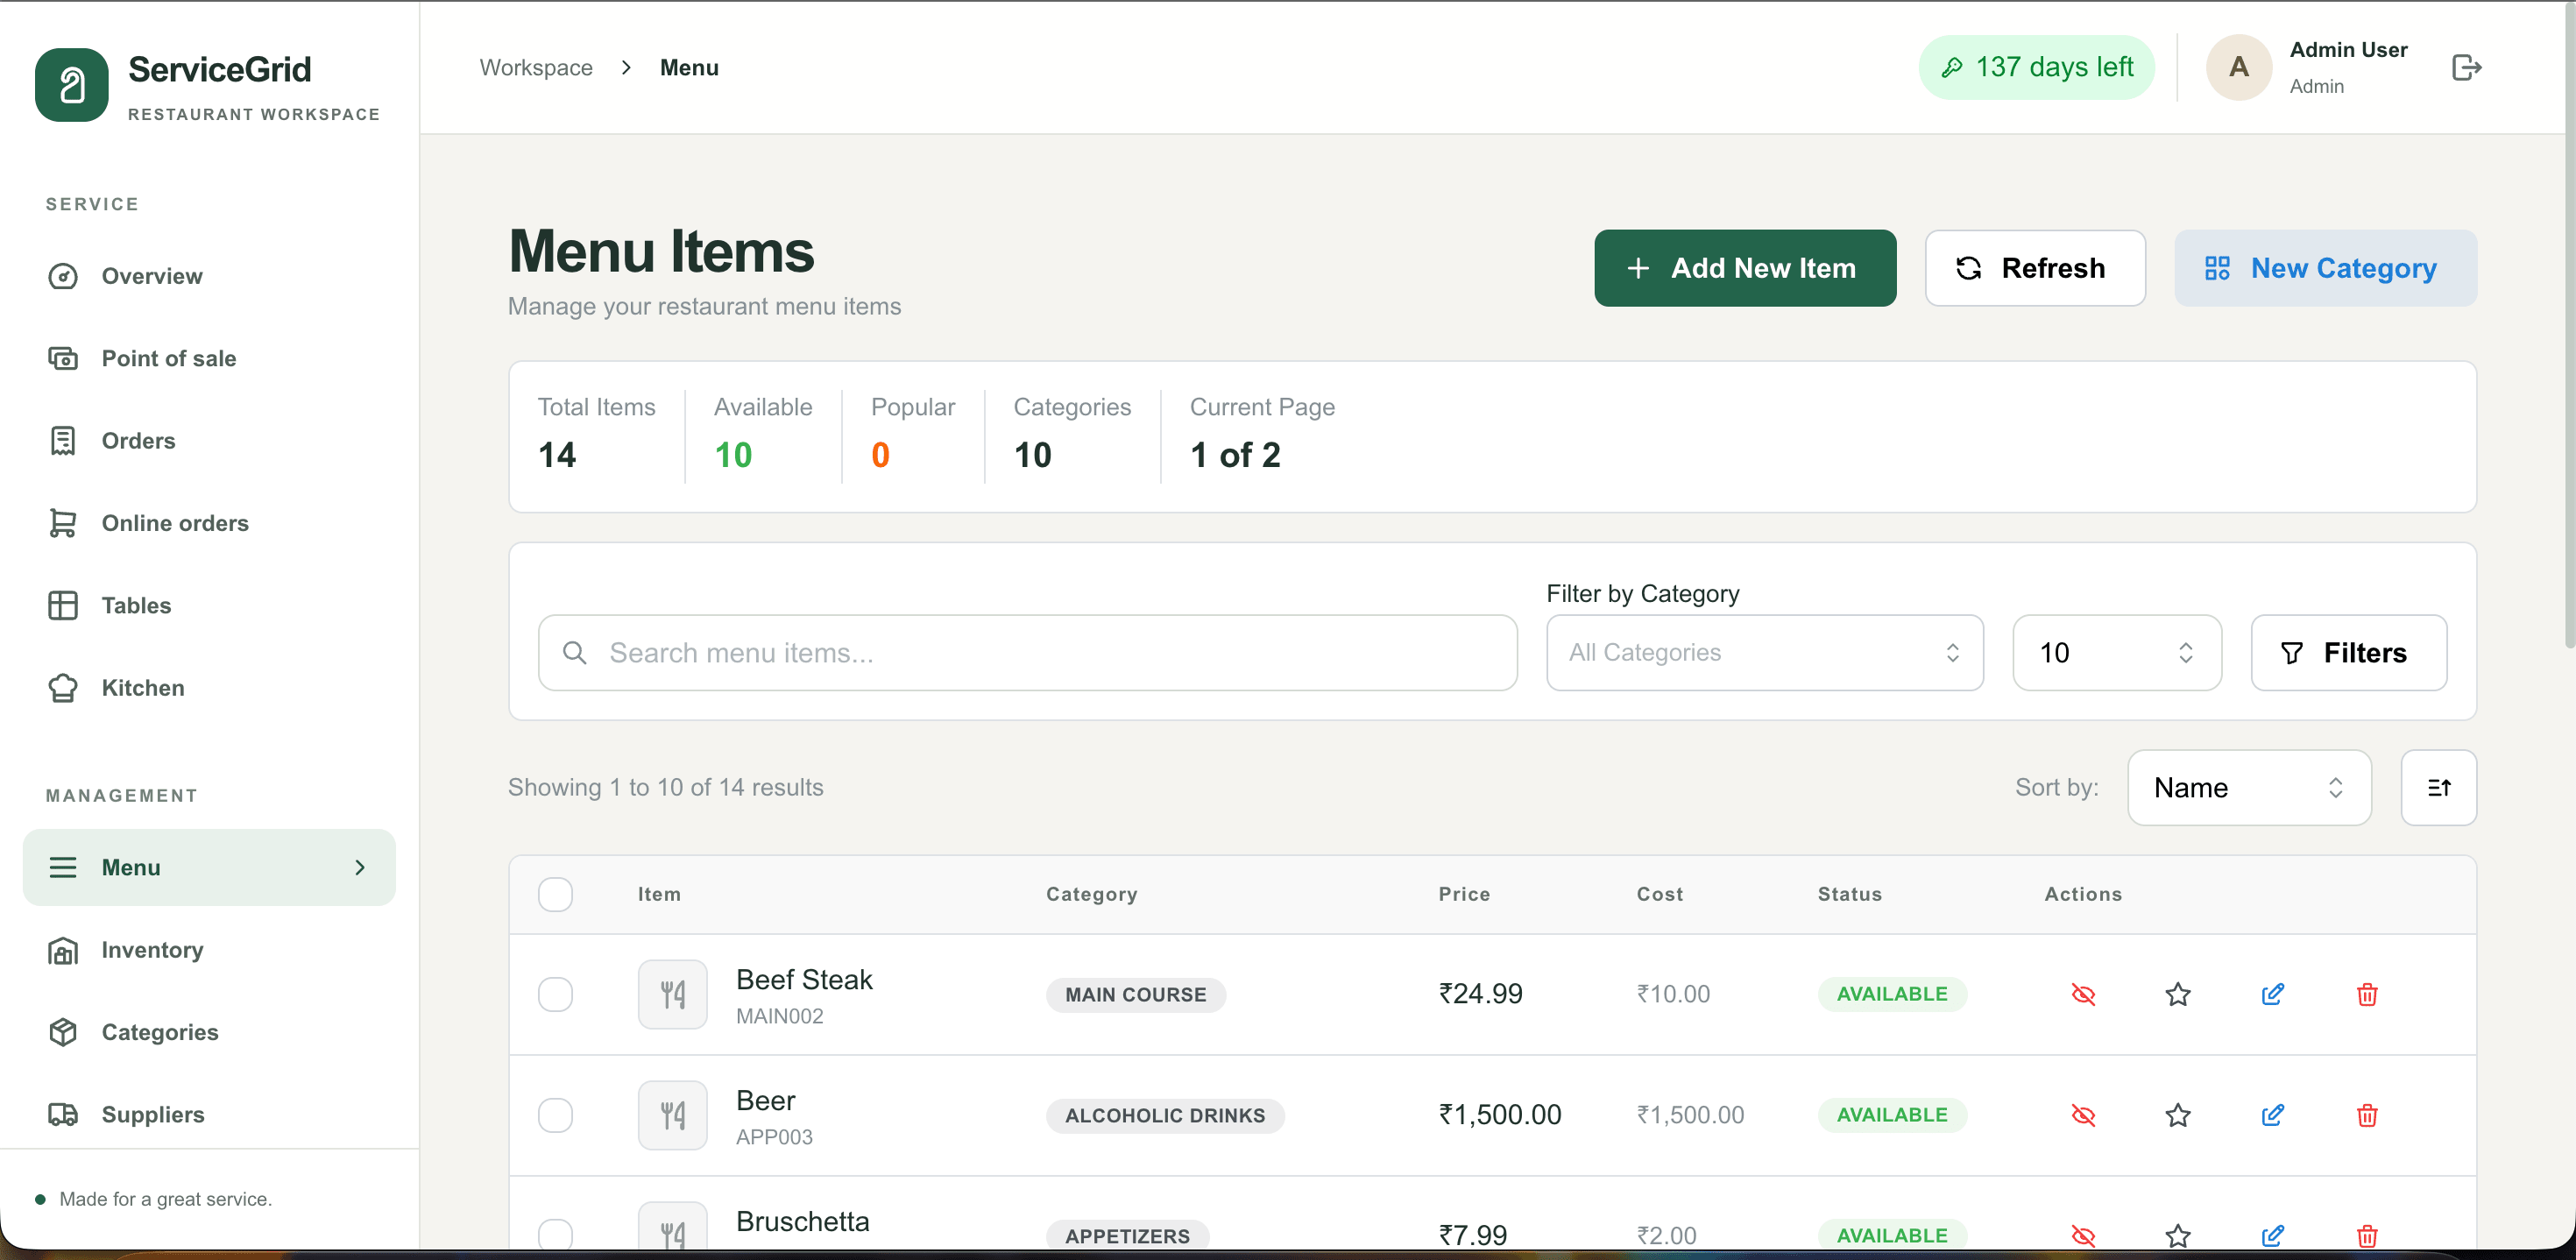Delete the Bruschetta item
Viewport: 2576px width, 1260px height.
pos(2366,1235)
